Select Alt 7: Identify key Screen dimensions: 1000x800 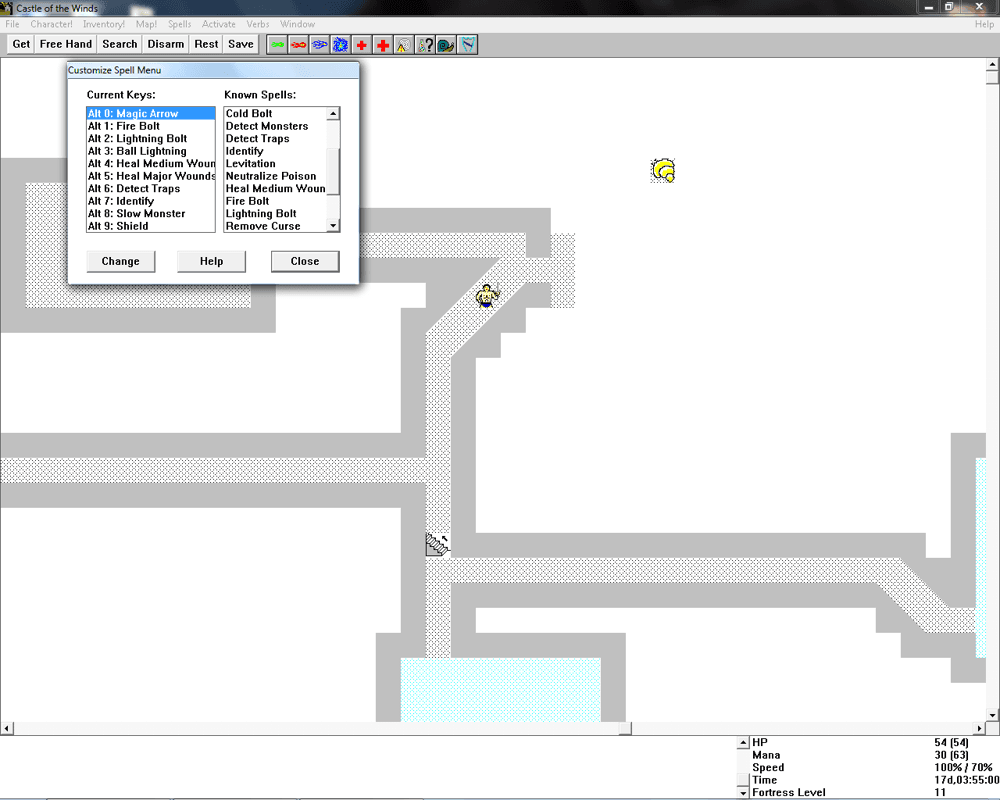[x=151, y=201]
